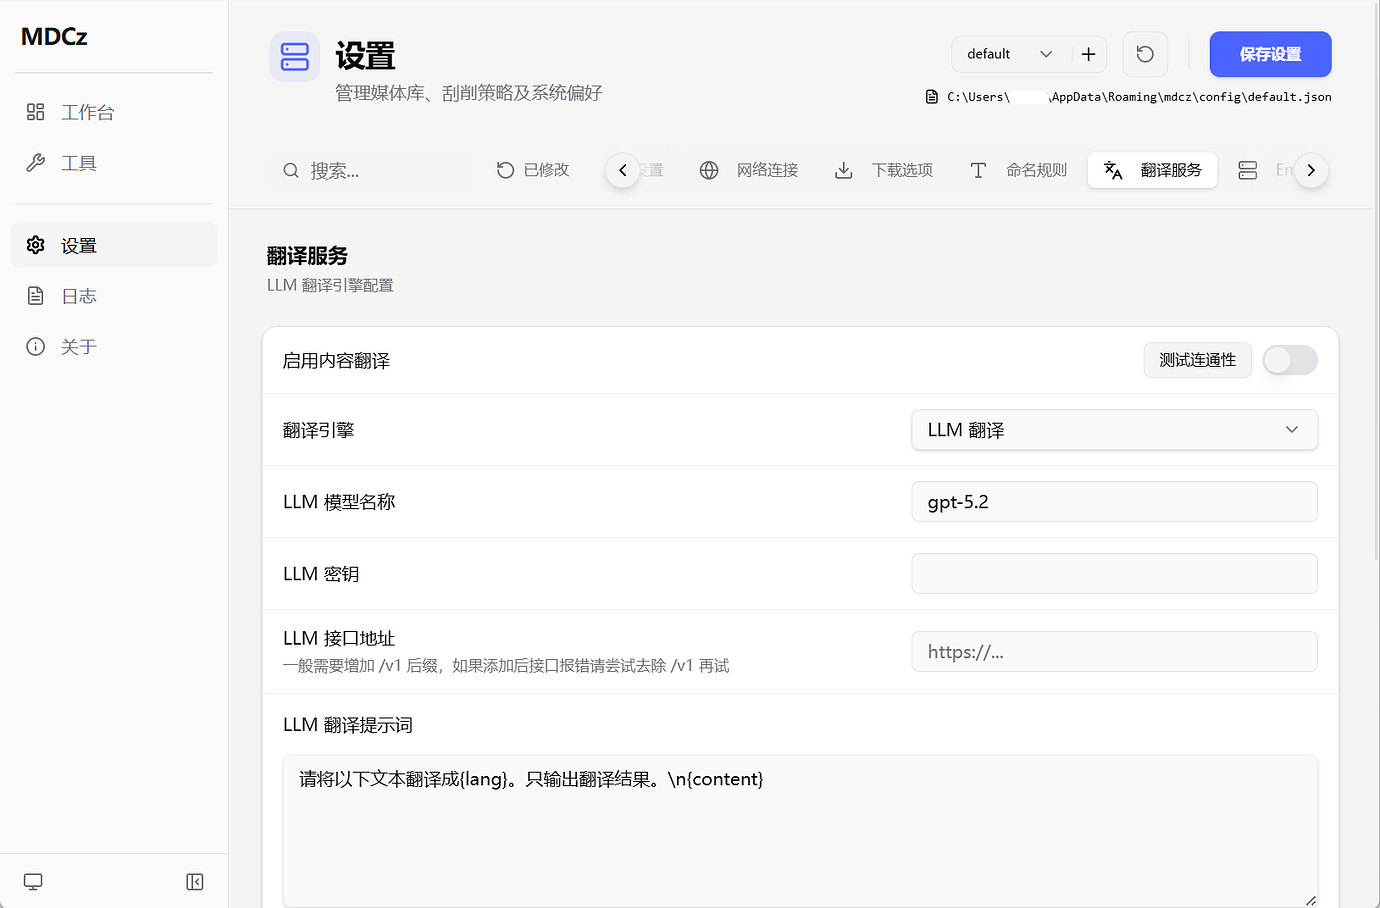Image resolution: width=1380 pixels, height=908 pixels.
Task: Open the 工作台 workspace page
Action: (113, 112)
